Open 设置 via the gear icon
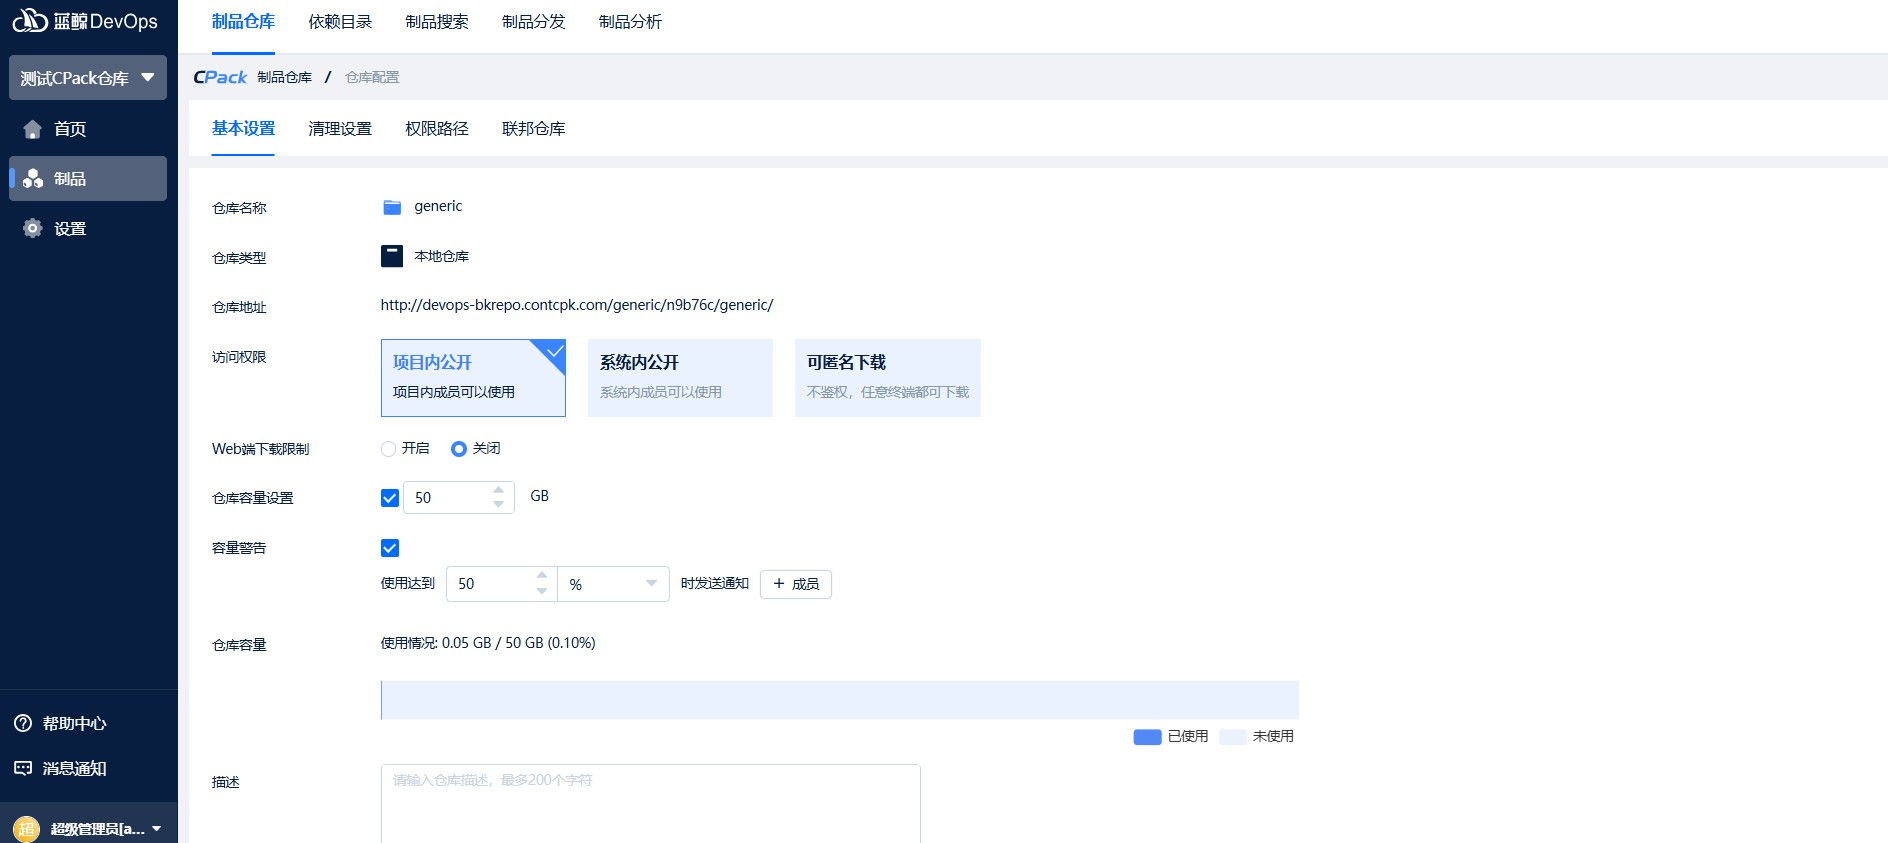Screen dimensions: 1888x843 click(33, 229)
